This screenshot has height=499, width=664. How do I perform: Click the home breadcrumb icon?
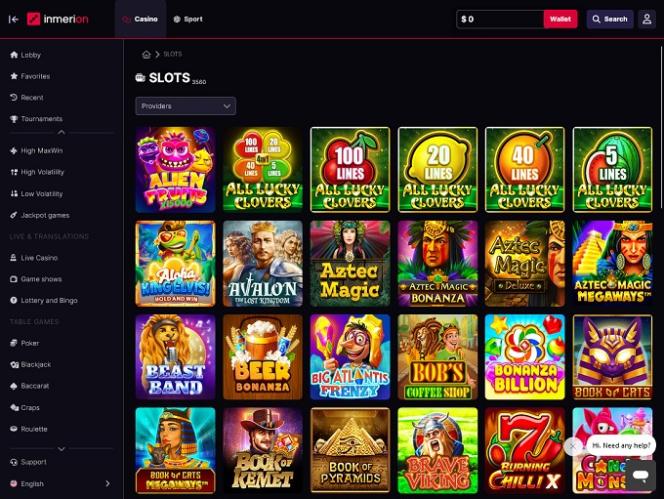coord(146,54)
